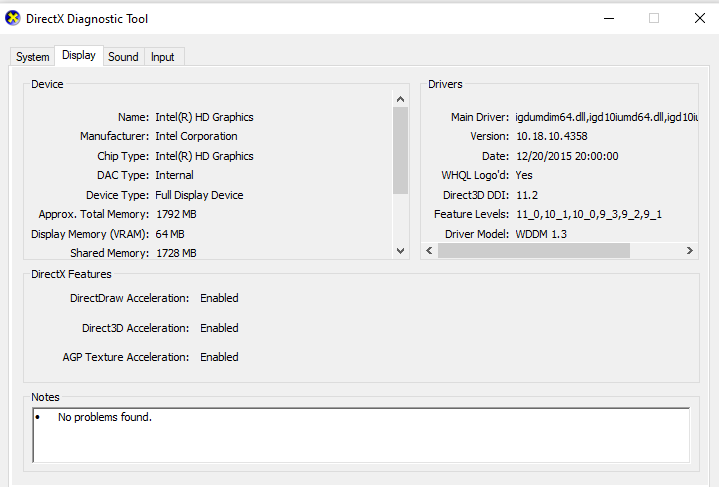The width and height of the screenshot is (719, 487).
Task: Open the Sound tab
Action: [x=123, y=57]
